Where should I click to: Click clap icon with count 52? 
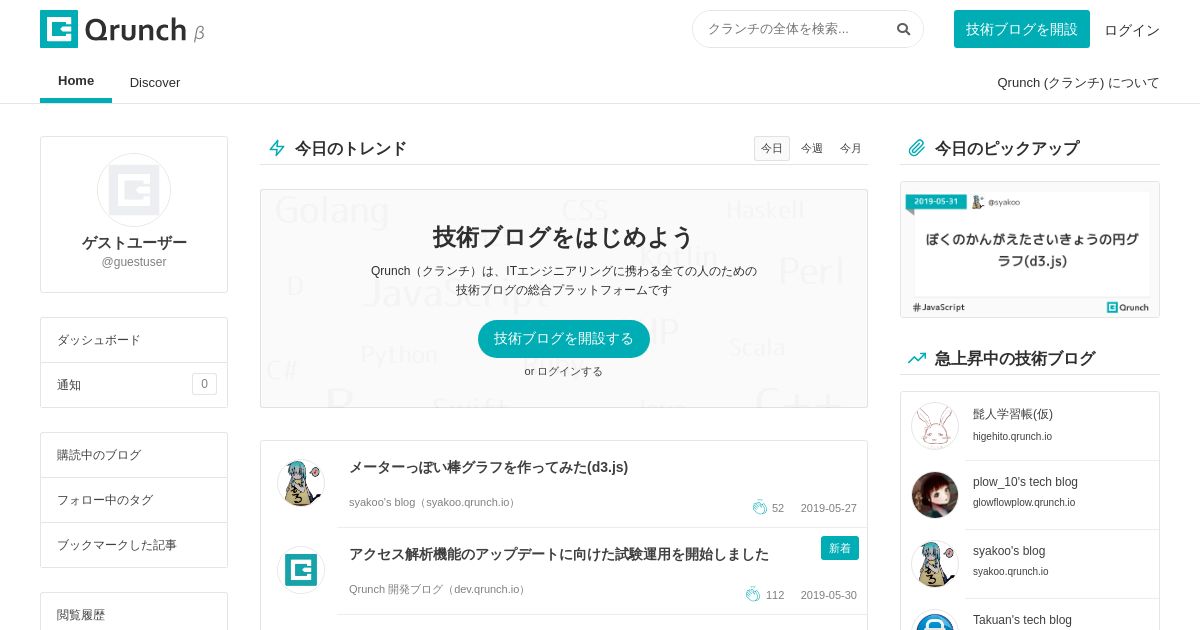[x=760, y=507]
